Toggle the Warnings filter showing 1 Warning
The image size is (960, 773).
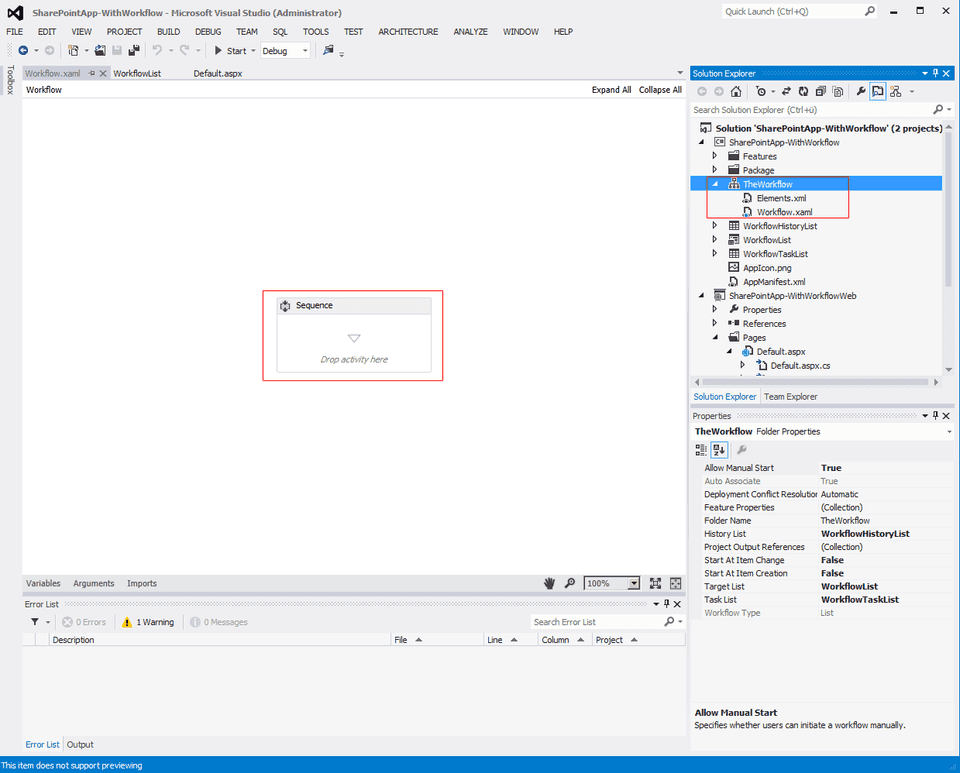click(x=148, y=621)
